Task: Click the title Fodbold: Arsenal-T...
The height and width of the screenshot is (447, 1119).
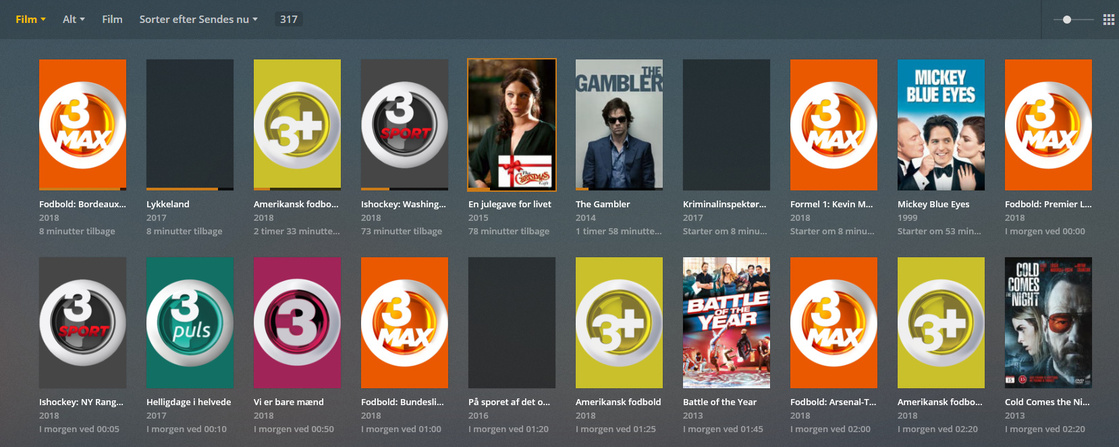Action: 834,402
